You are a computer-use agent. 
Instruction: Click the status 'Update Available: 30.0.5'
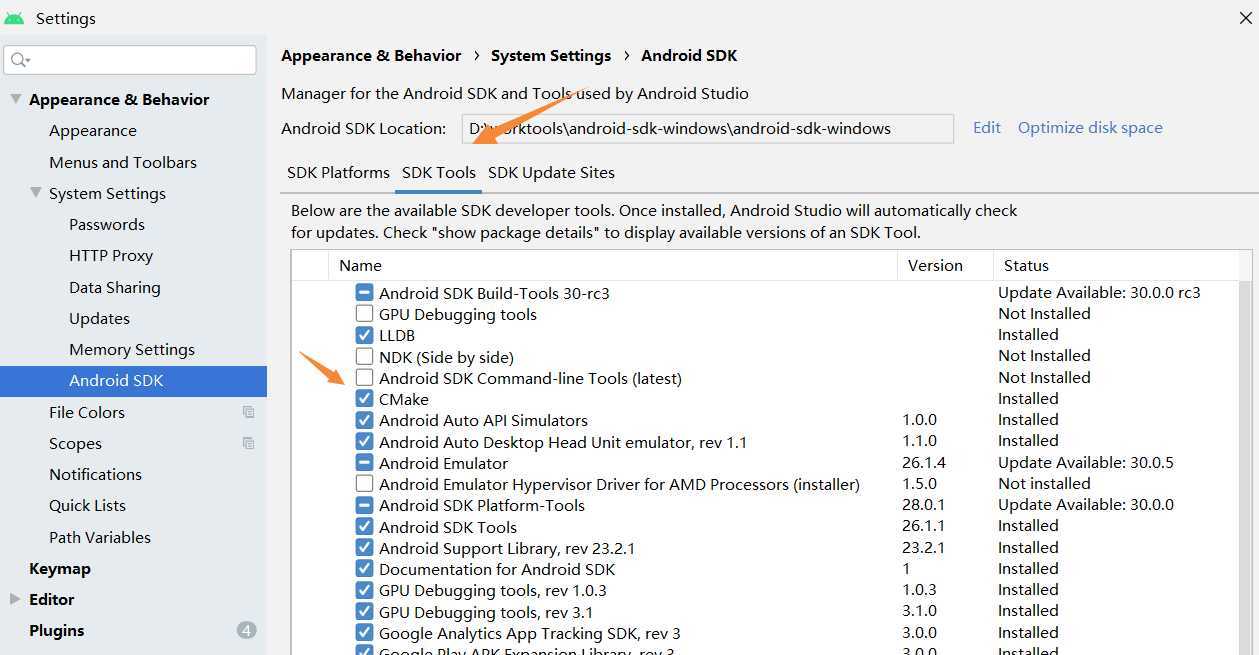1086,463
